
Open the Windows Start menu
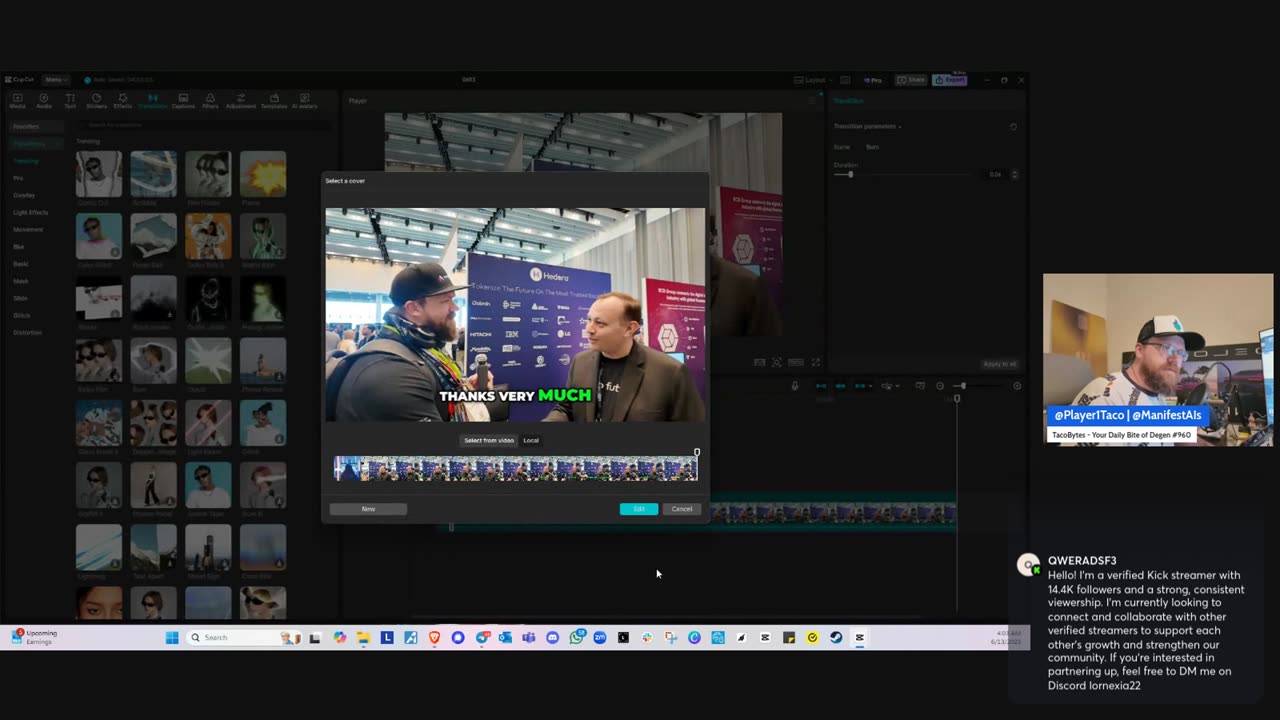click(x=172, y=637)
